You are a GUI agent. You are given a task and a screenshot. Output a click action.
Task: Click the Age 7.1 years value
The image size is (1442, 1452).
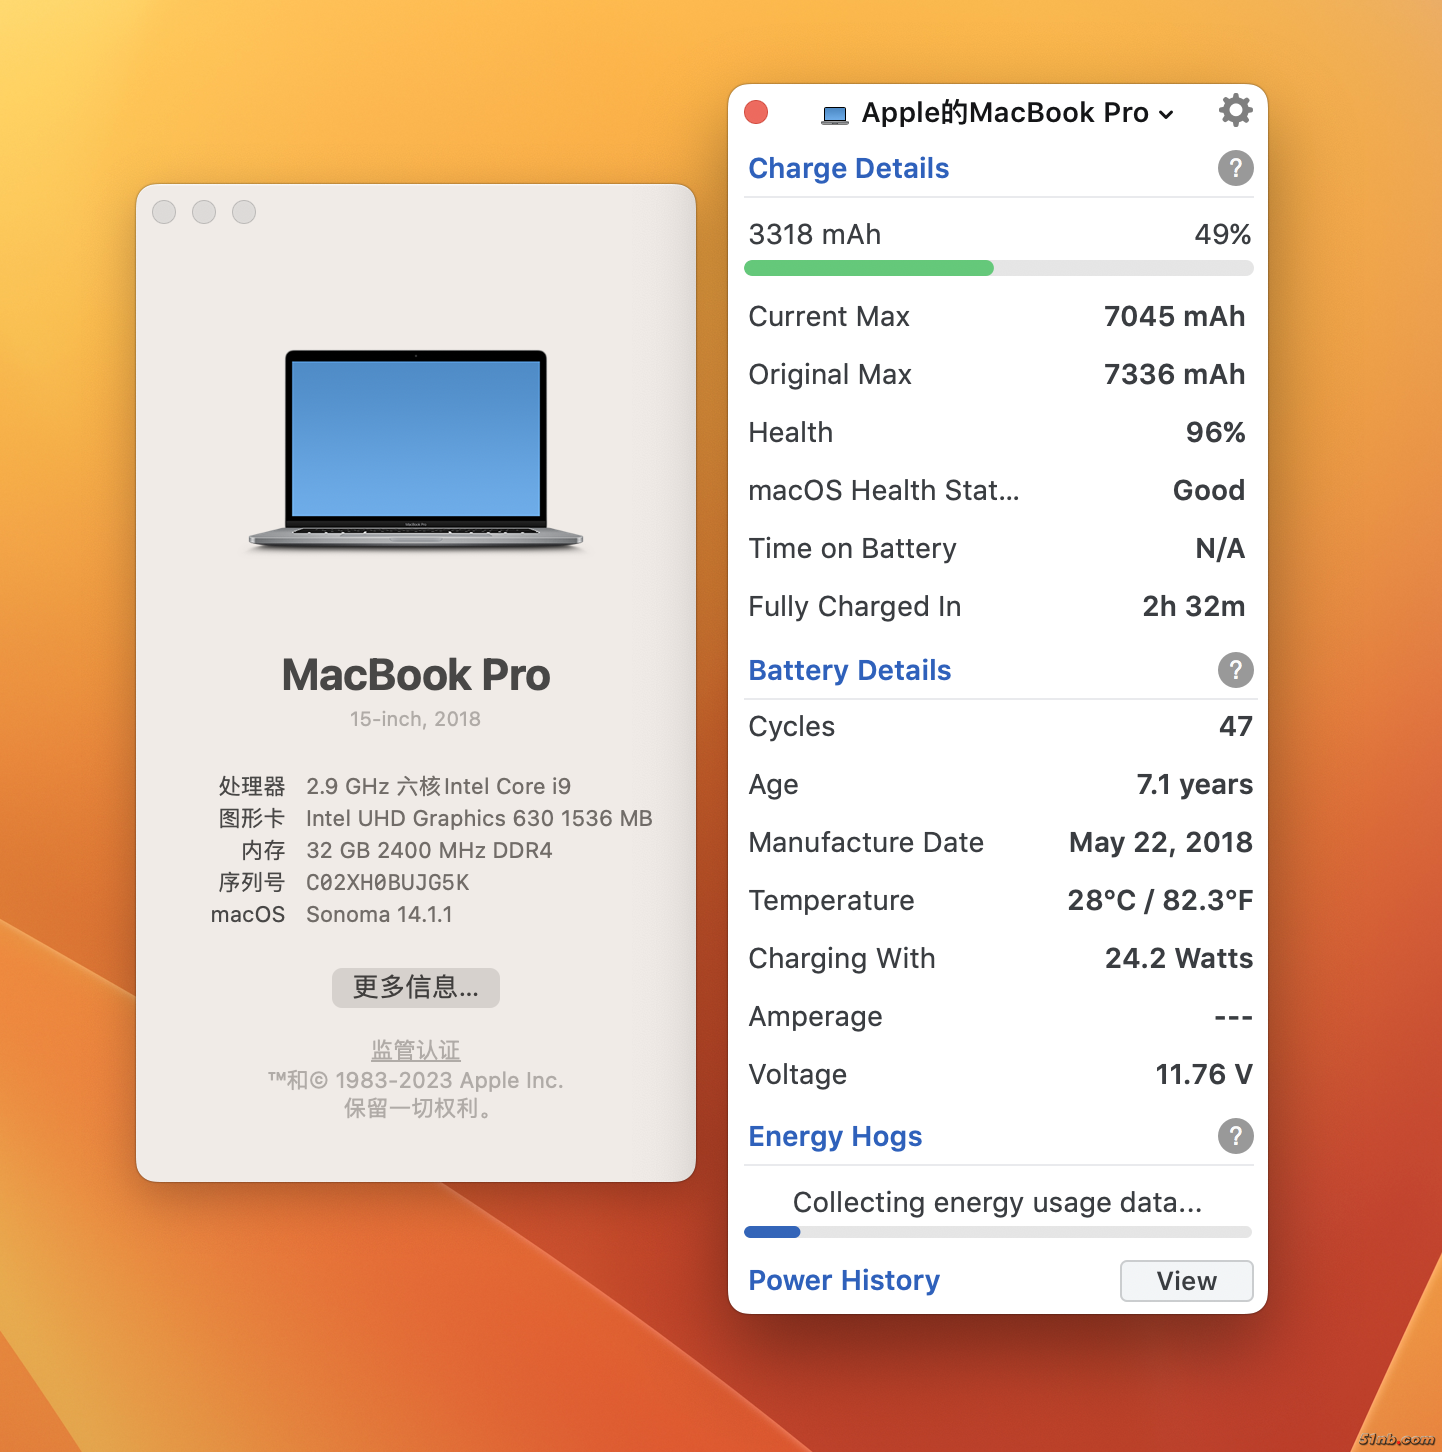[x=1195, y=784]
